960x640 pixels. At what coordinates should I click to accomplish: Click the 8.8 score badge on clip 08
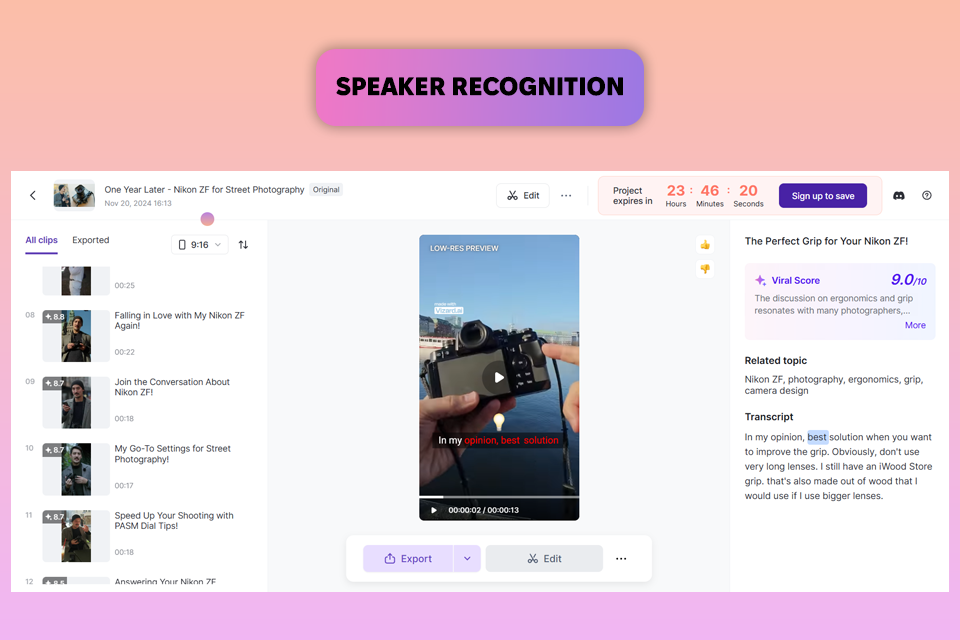pyautogui.click(x=54, y=317)
